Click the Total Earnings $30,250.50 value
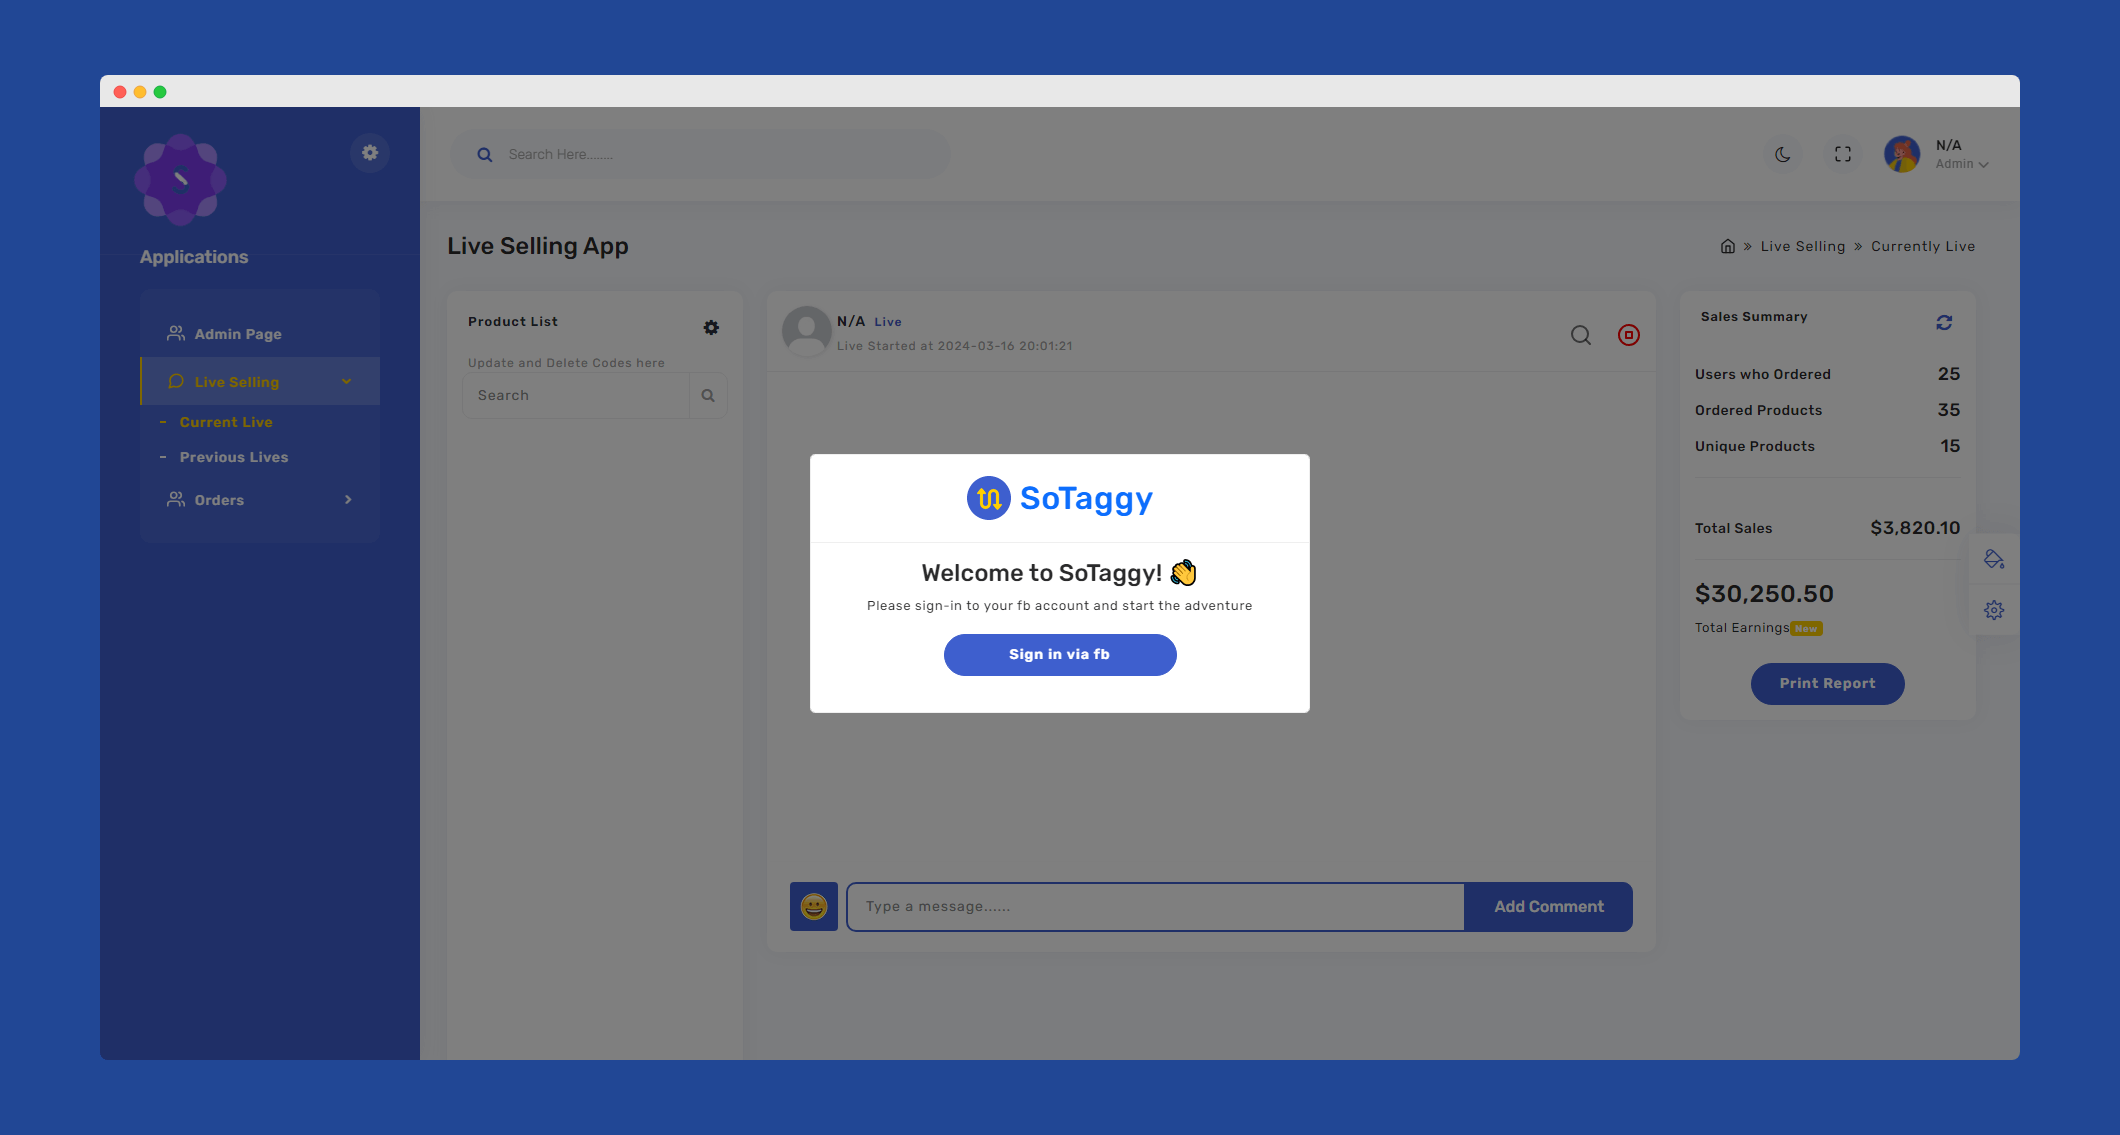2120x1135 pixels. coord(1764,594)
